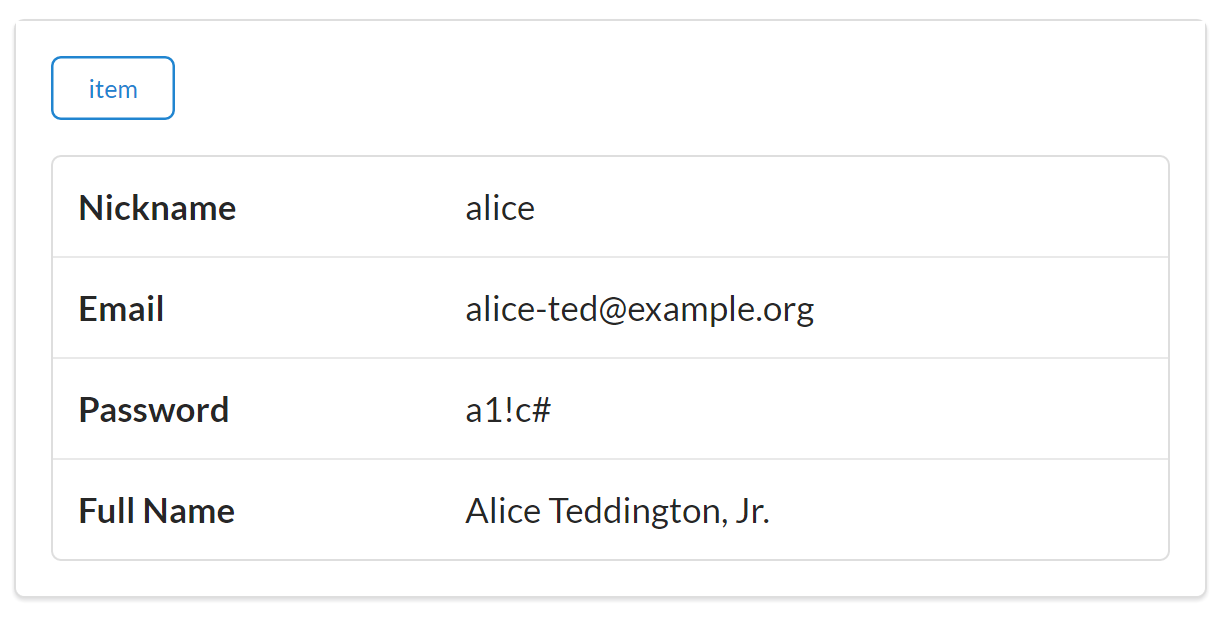1227x621 pixels.
Task: Click the "#" character in the password value
Action: tap(540, 410)
